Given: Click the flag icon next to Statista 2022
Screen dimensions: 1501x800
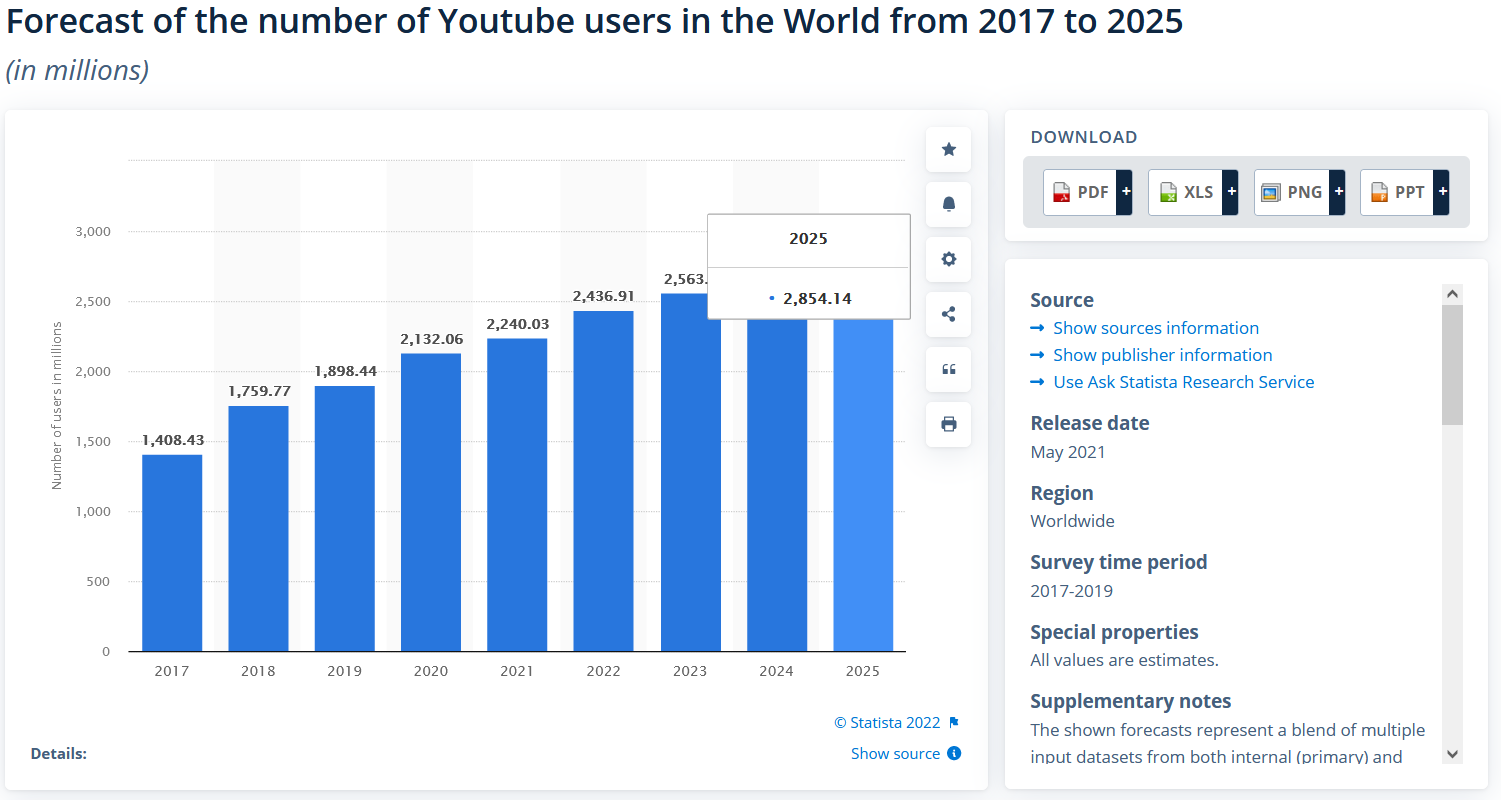Looking at the screenshot, I should (954, 722).
